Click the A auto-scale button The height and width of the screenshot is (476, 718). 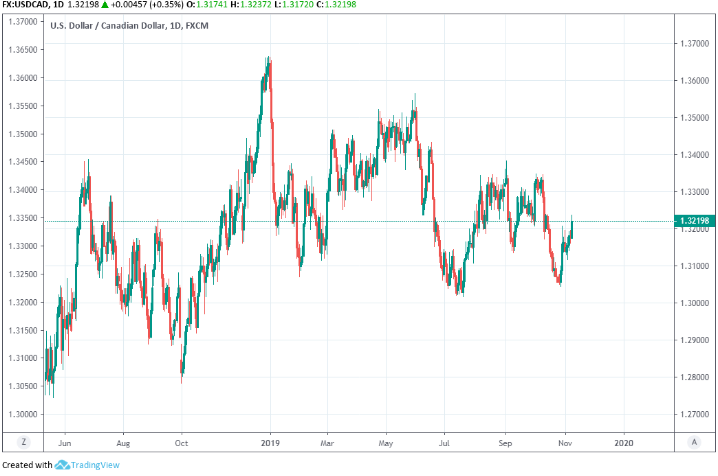tap(694, 440)
